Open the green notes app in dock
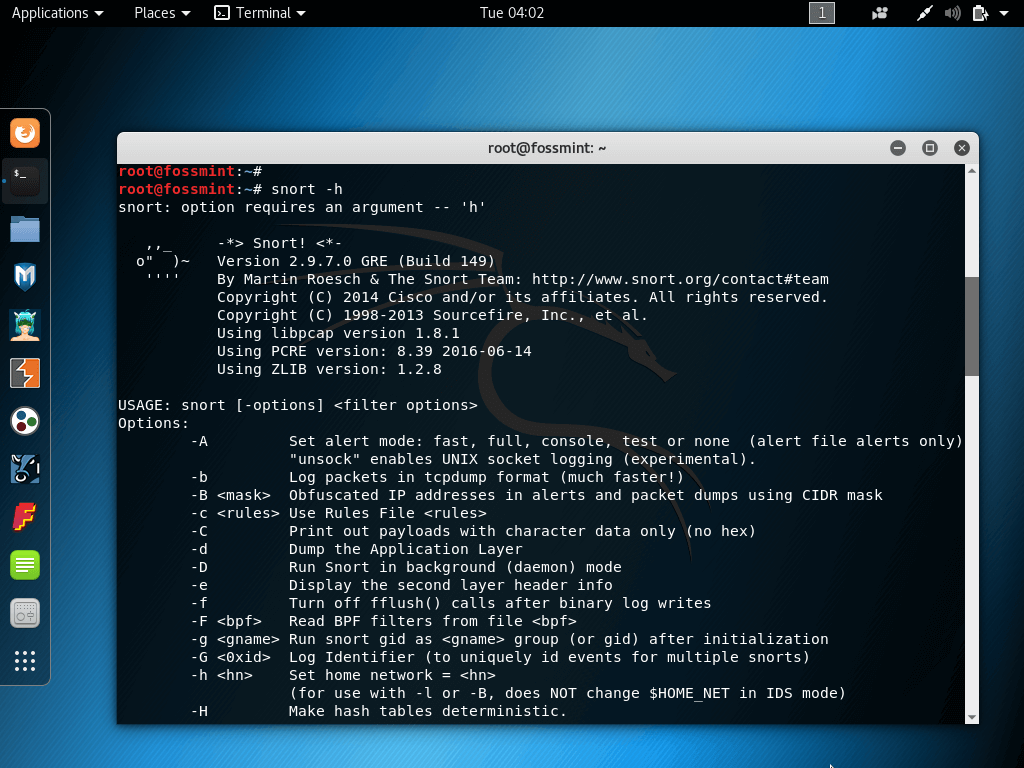 tap(25, 565)
